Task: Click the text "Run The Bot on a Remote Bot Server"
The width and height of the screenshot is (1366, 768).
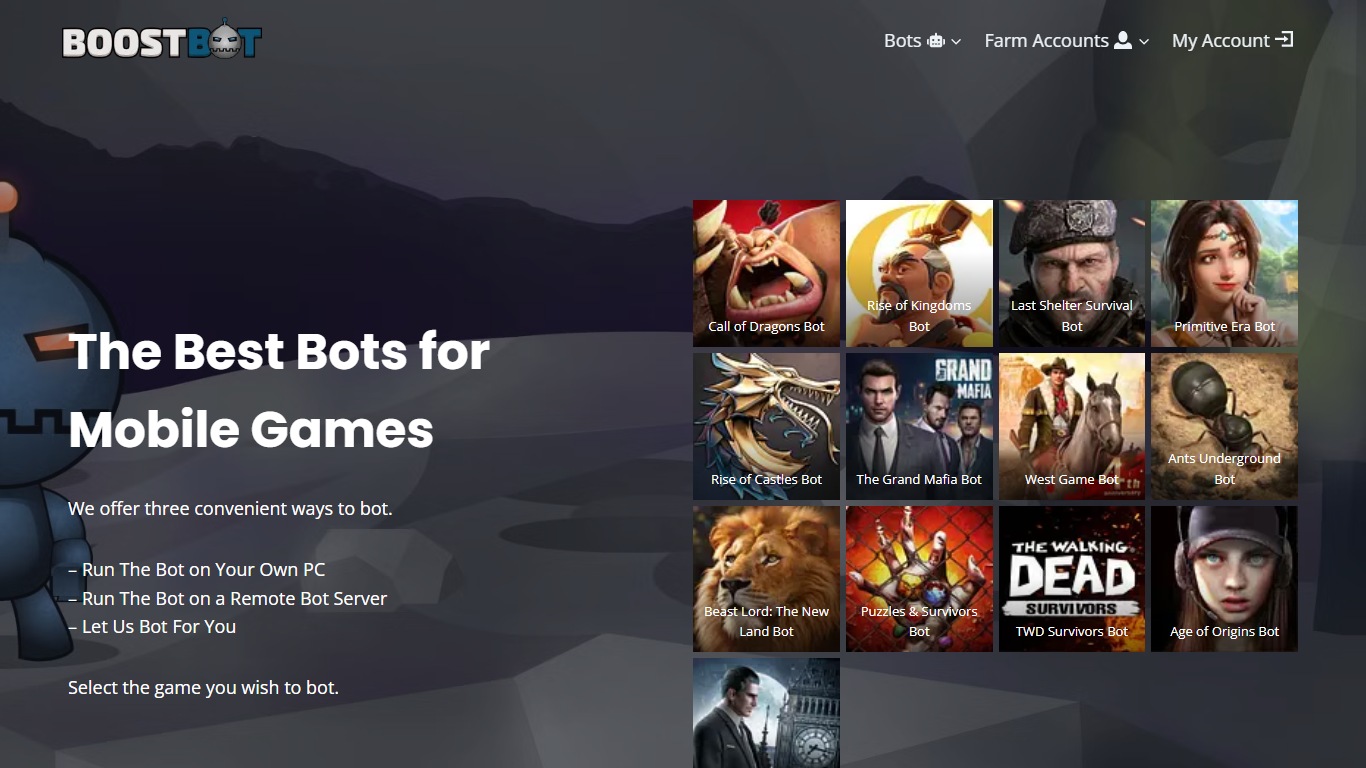Action: tap(234, 599)
